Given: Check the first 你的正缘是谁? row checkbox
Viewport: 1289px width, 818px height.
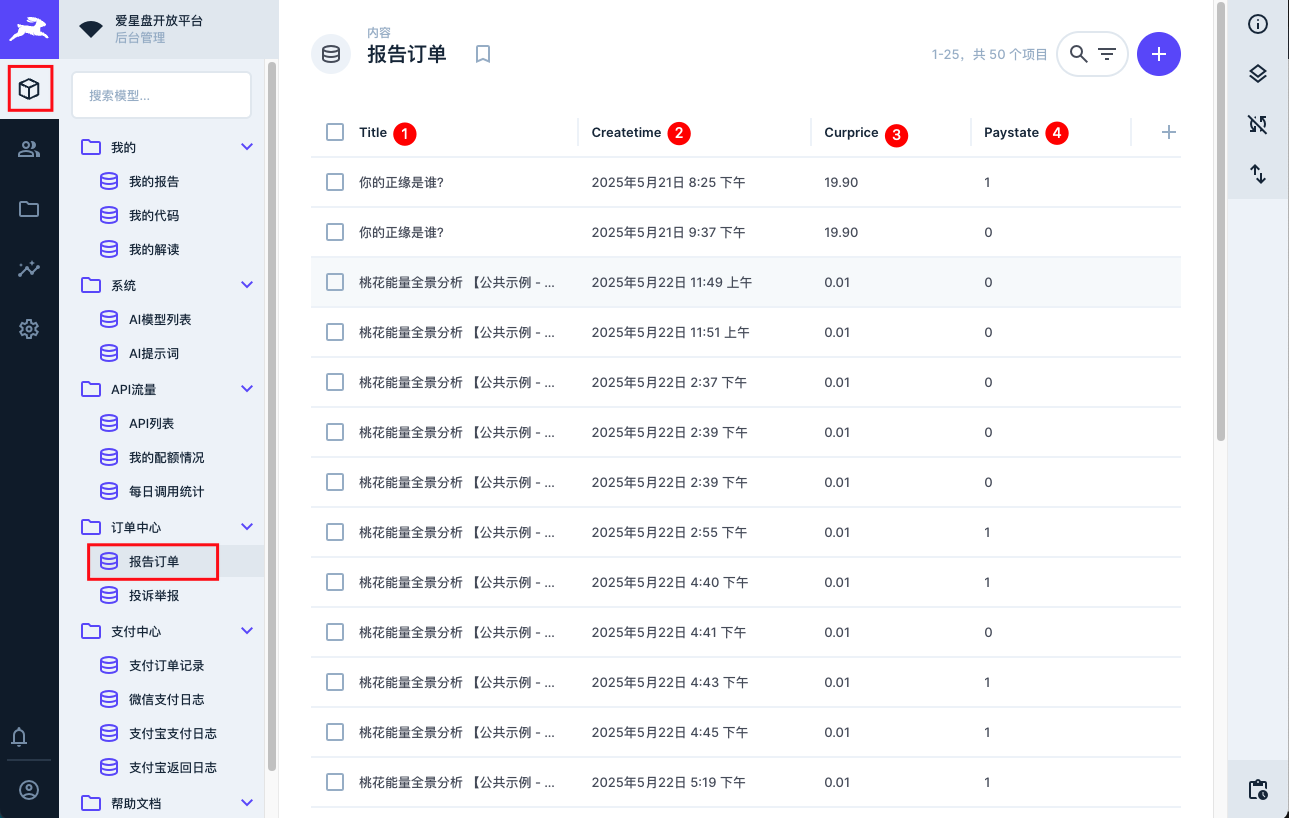Looking at the screenshot, I should coord(335,182).
